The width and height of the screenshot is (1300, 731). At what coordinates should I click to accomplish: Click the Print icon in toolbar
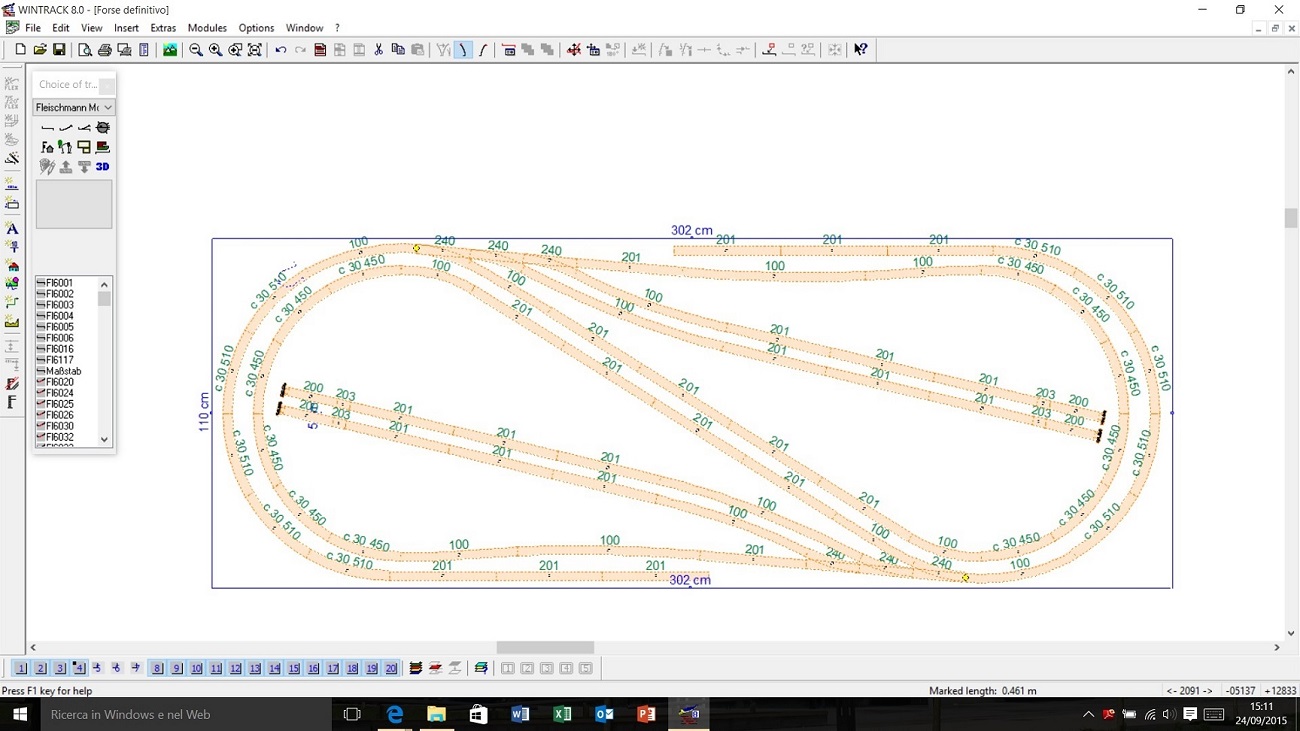click(105, 50)
